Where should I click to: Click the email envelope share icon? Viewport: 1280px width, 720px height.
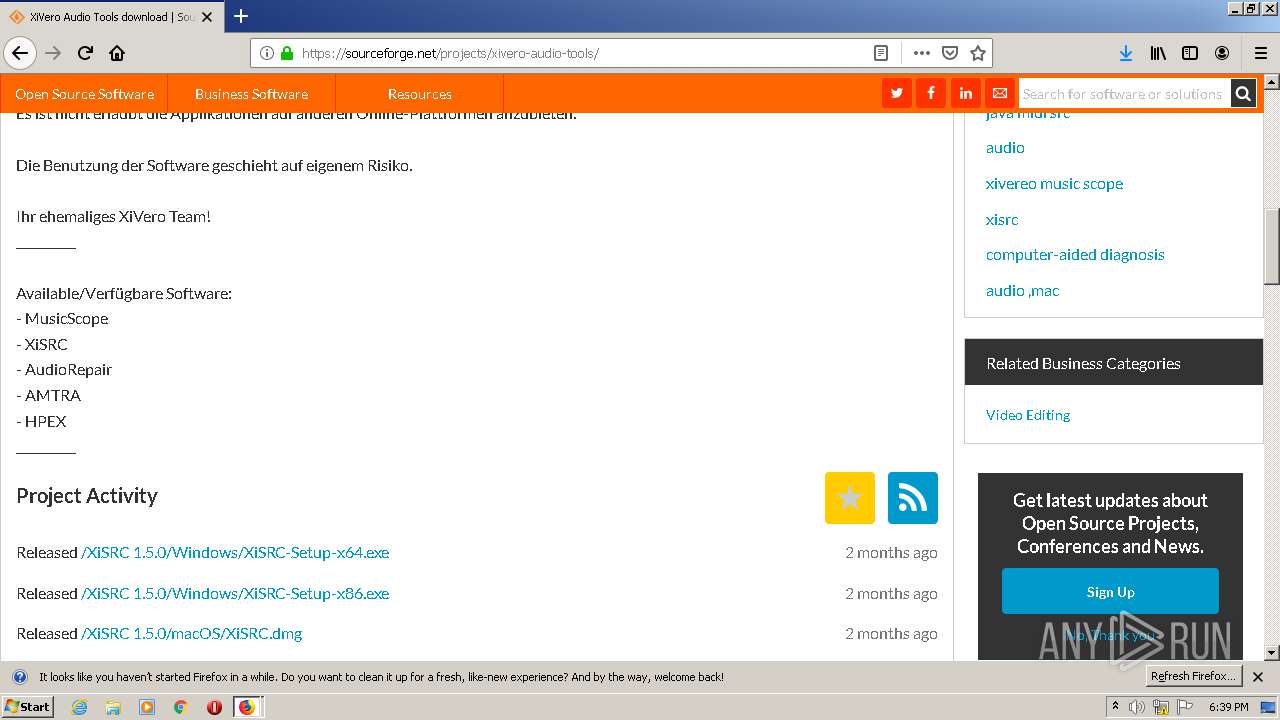pos(999,93)
